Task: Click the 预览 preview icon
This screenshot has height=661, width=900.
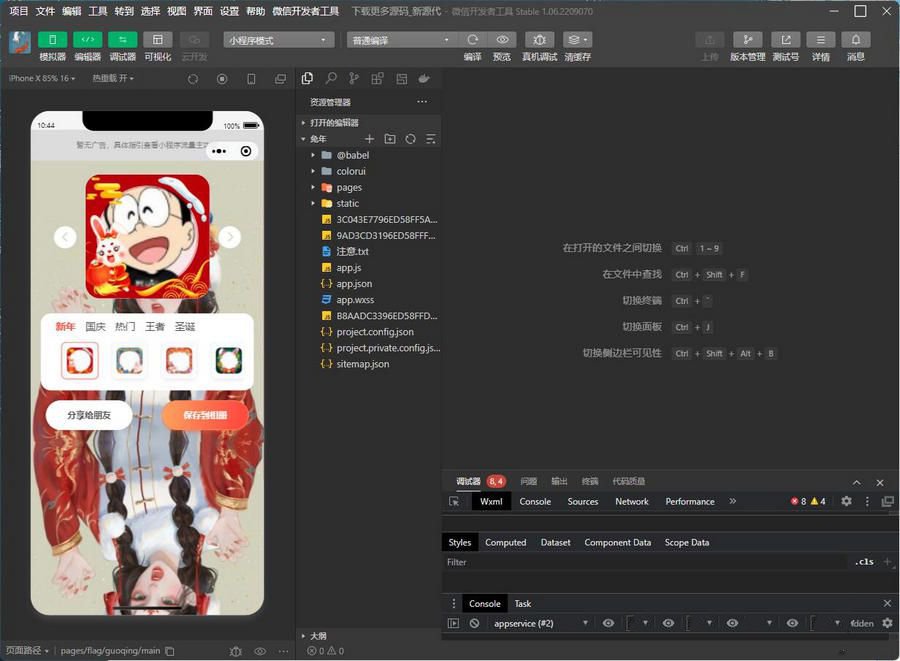Action: click(502, 39)
